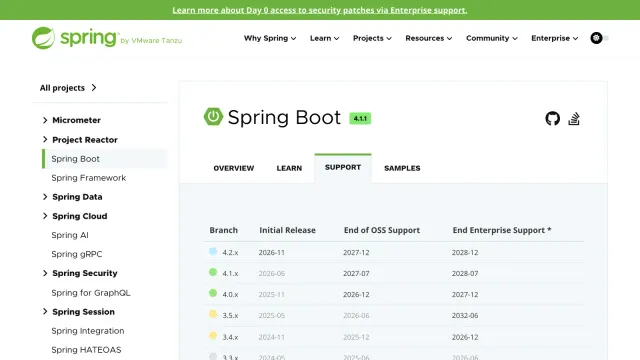
Task: Open Spring AI project link
Action: [x=70, y=235]
